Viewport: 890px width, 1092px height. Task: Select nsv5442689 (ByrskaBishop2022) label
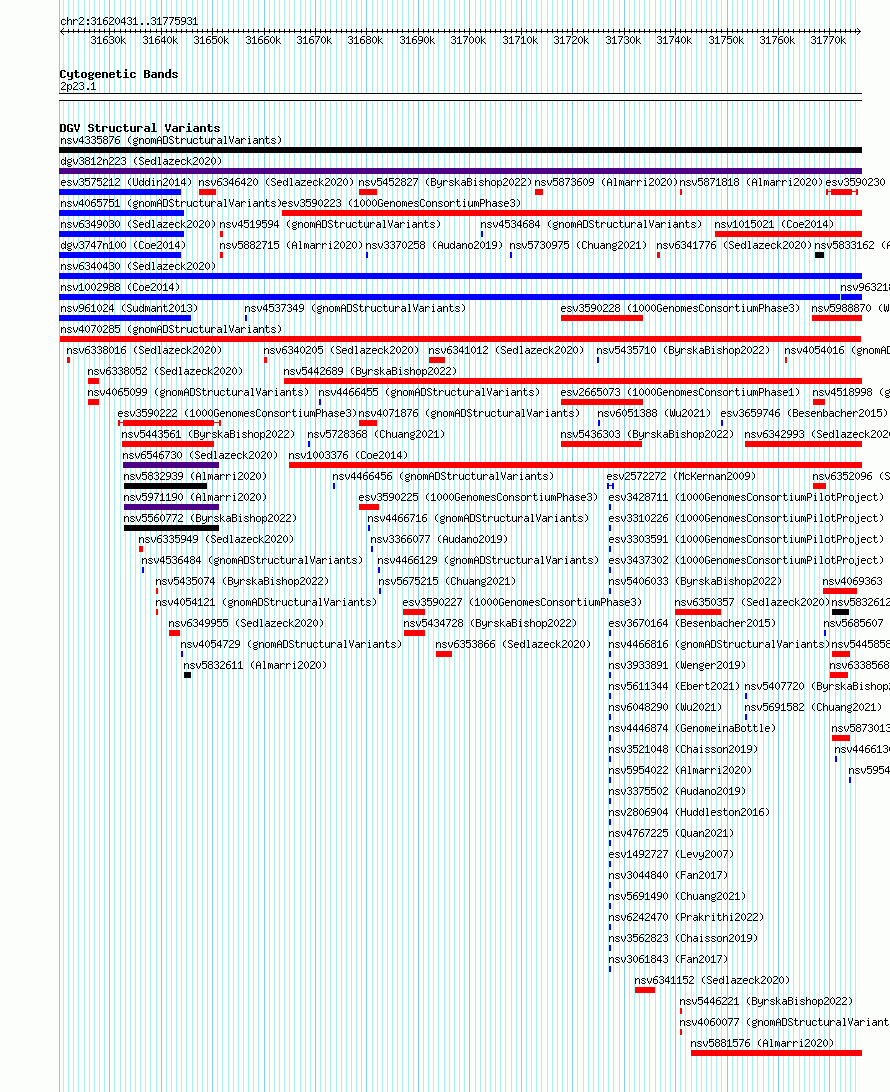370,371
